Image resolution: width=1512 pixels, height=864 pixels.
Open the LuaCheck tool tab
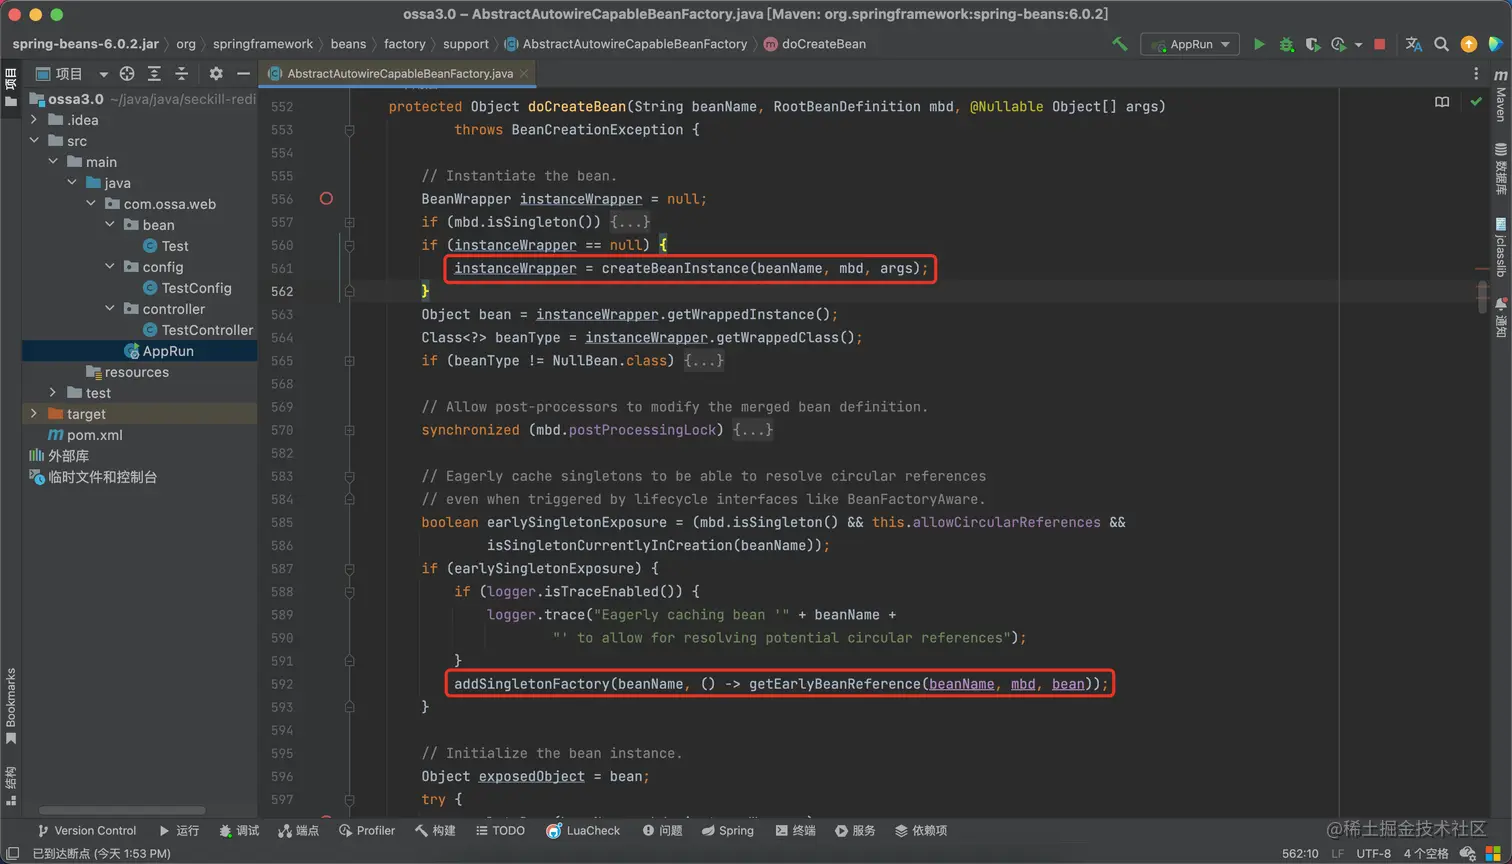click(583, 830)
